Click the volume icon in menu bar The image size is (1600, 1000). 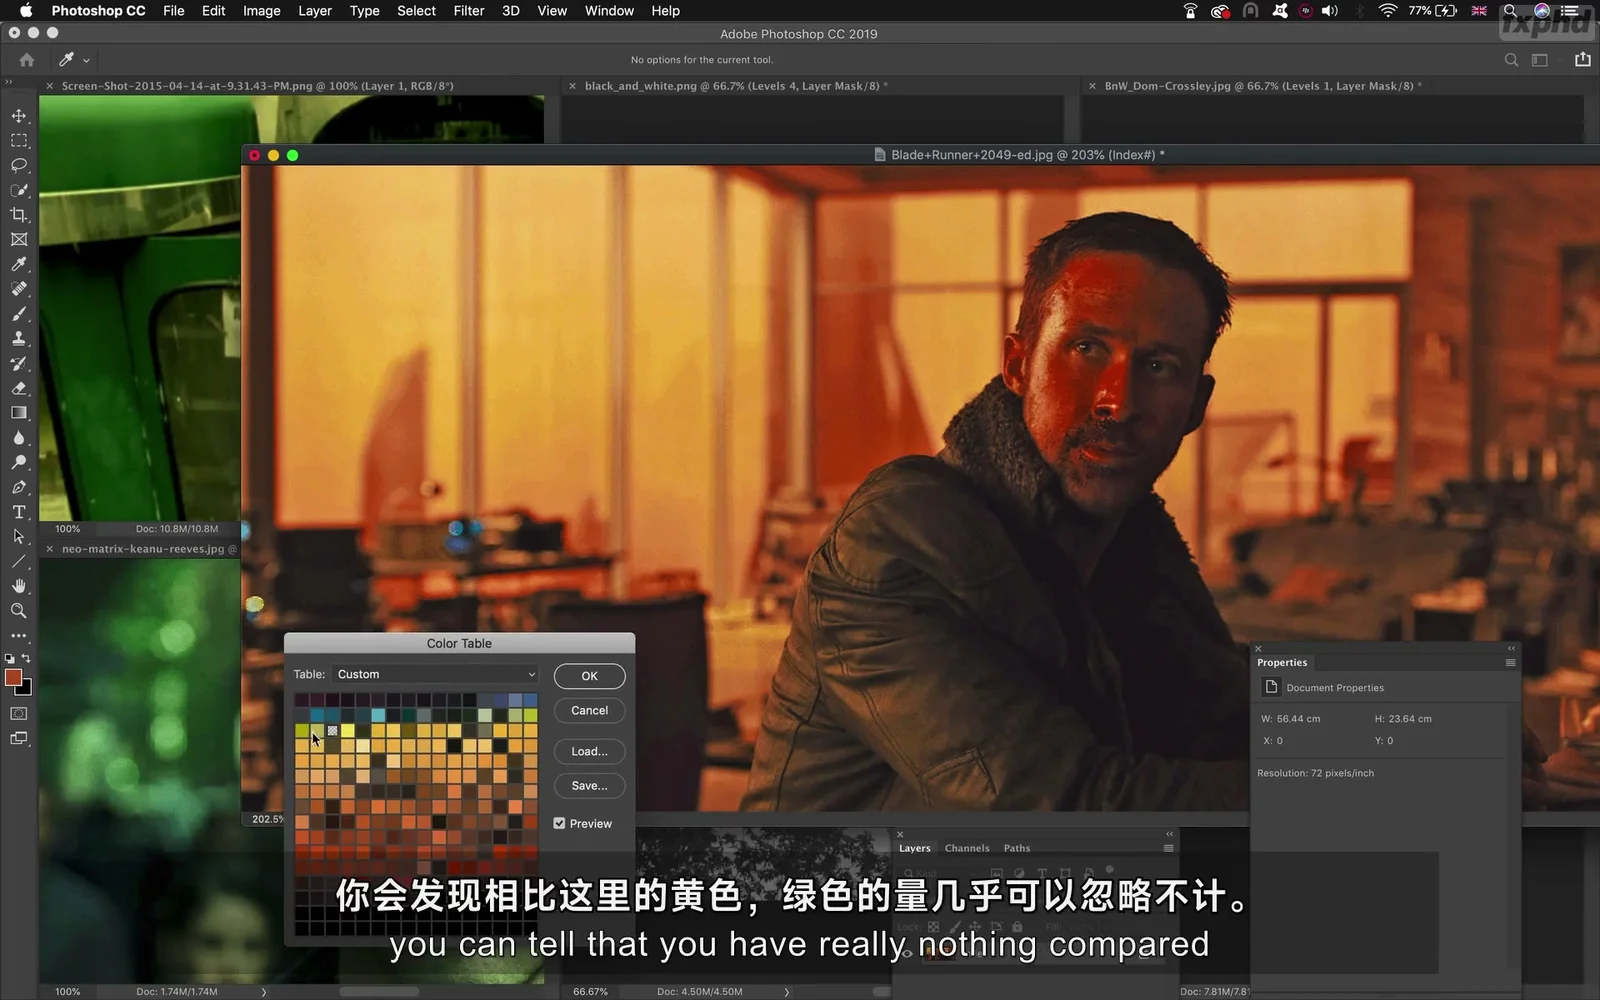point(1330,11)
